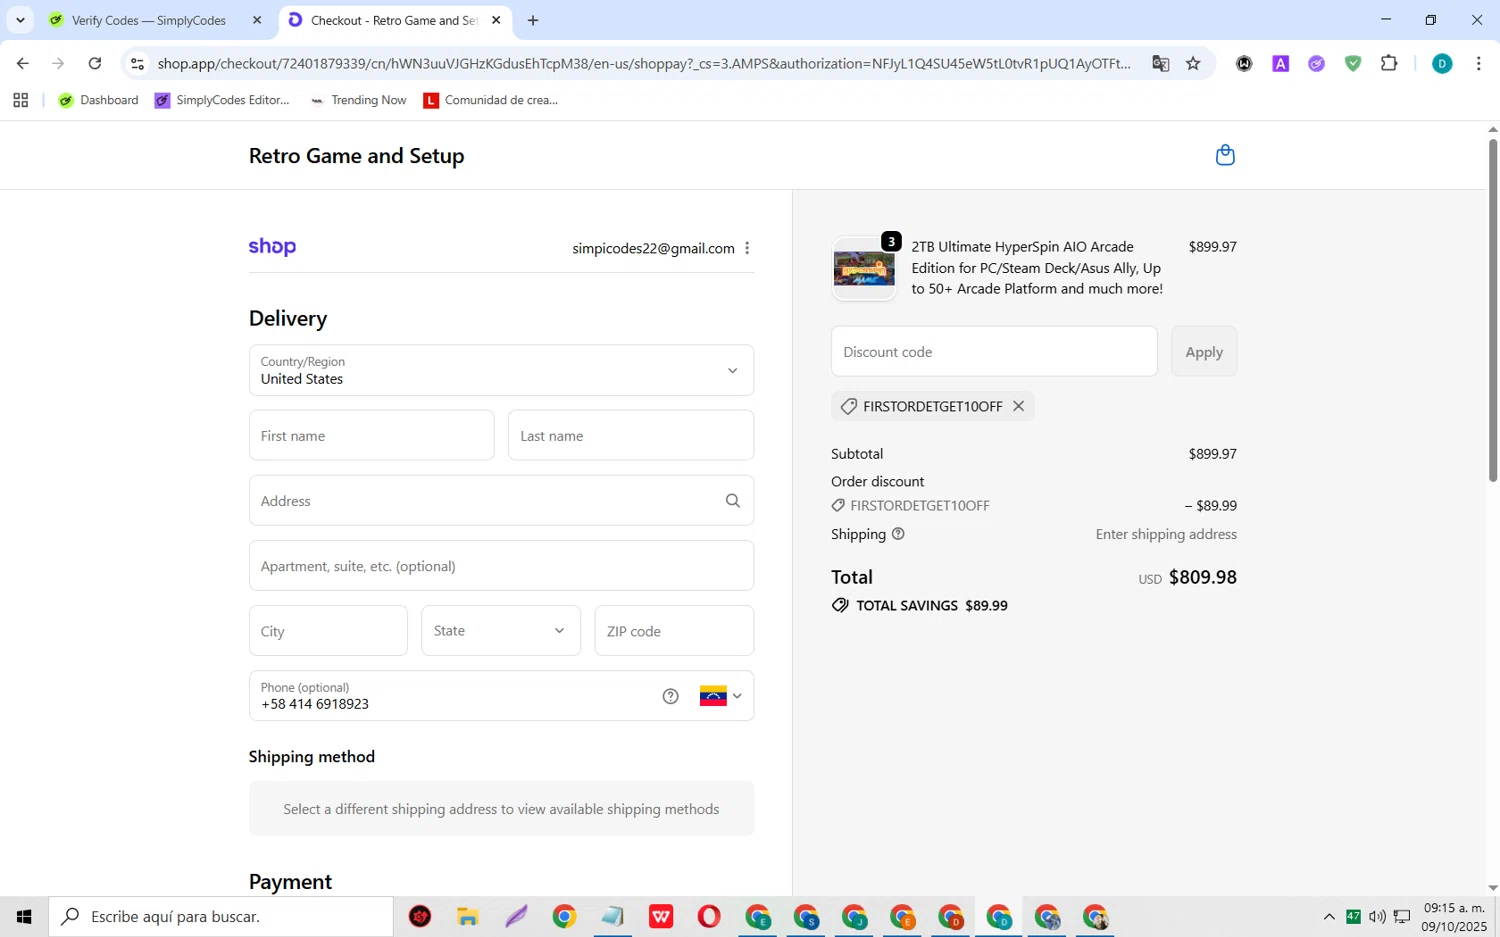This screenshot has height=937, width=1500.
Task: Open the Chrome three-dot menu
Action: pyautogui.click(x=1478, y=64)
